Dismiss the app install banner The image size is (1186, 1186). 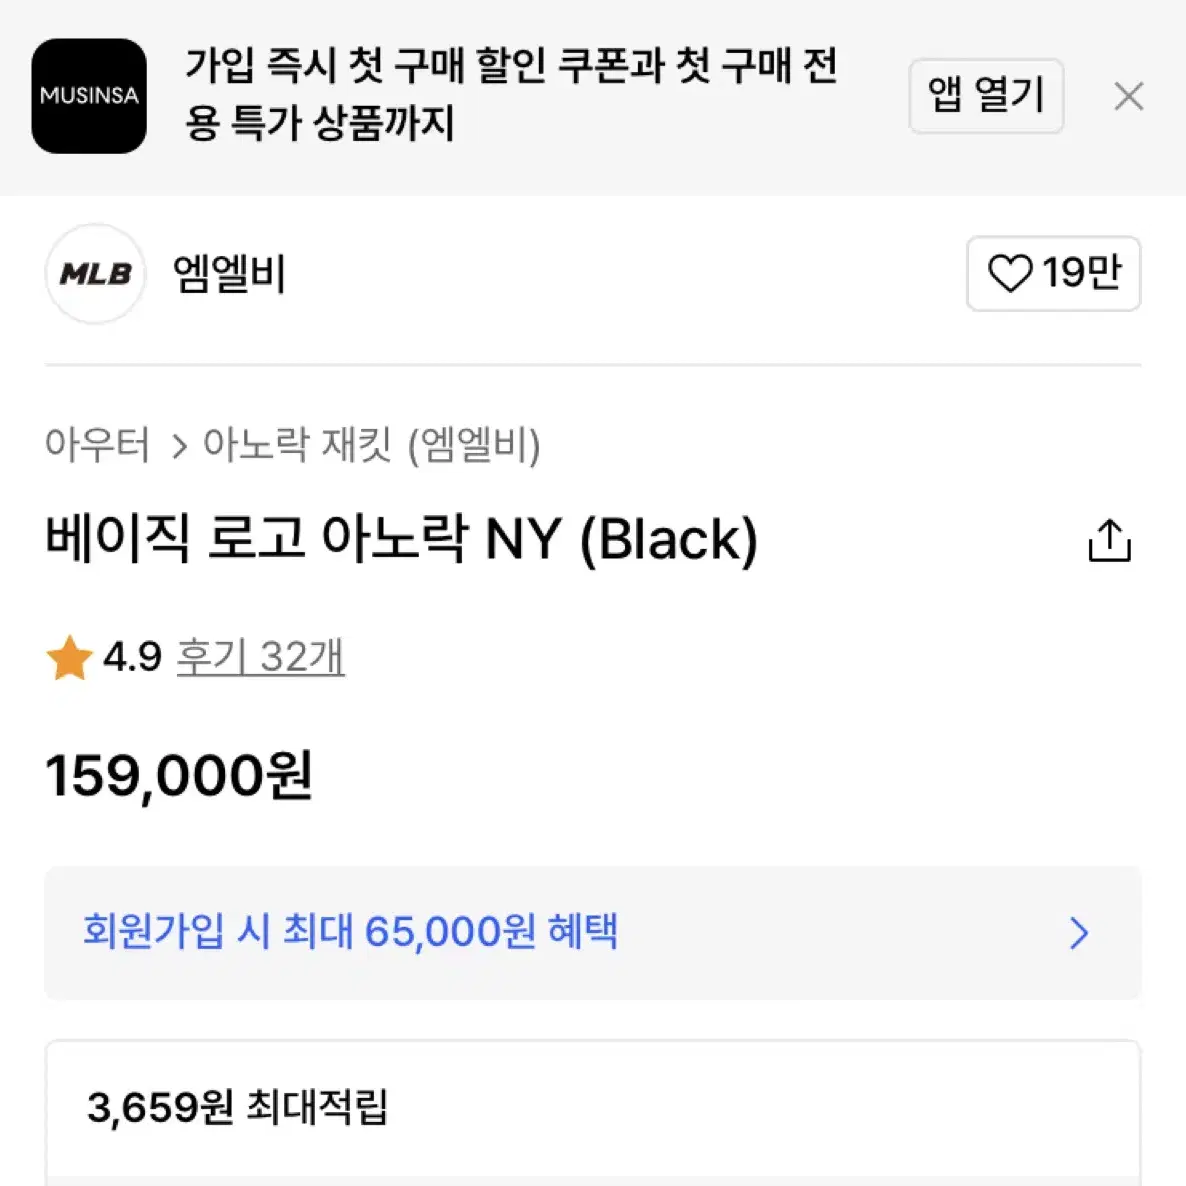point(1129,96)
